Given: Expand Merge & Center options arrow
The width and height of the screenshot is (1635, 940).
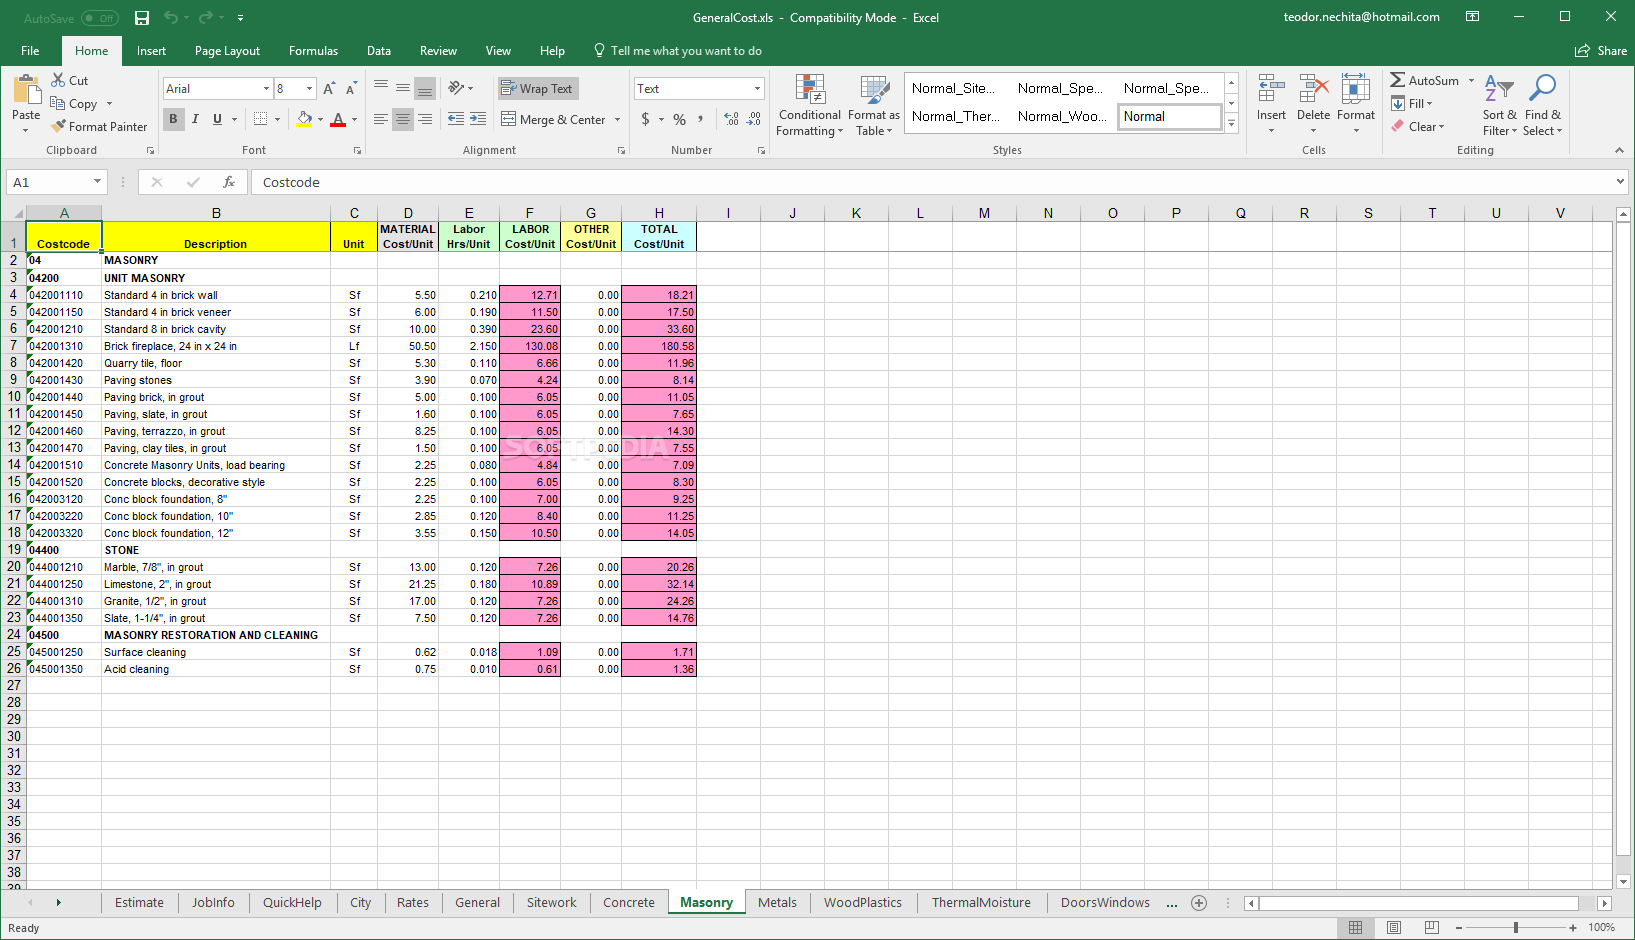Looking at the screenshot, I should coord(617,119).
